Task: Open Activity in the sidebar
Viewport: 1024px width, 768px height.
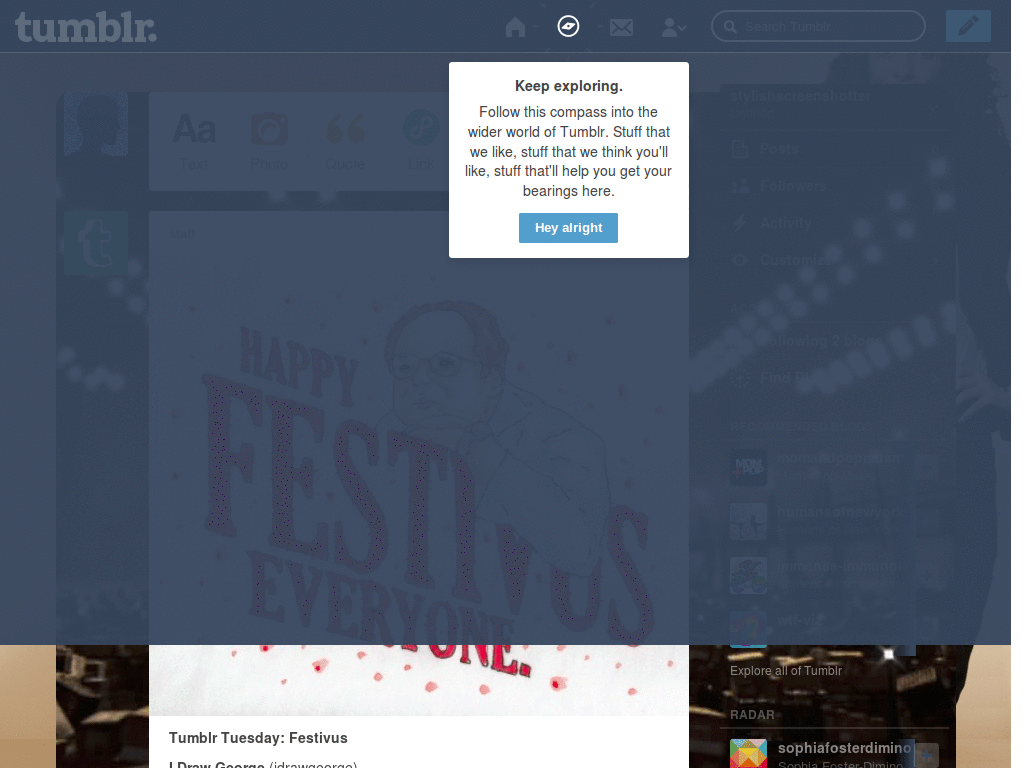Action: pyautogui.click(x=785, y=223)
